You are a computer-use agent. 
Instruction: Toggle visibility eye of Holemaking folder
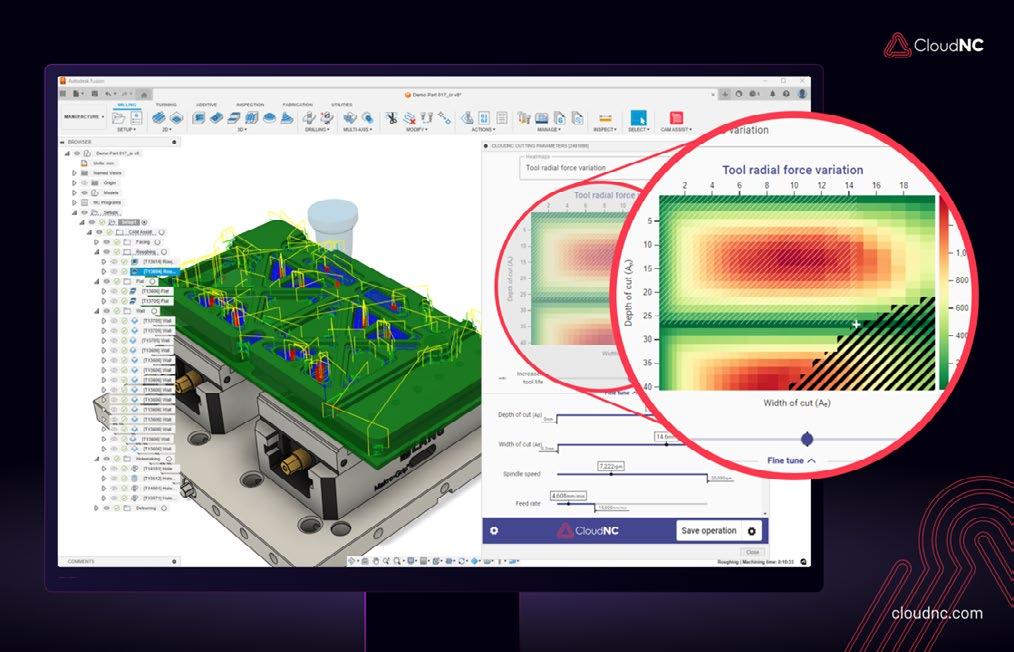107,459
